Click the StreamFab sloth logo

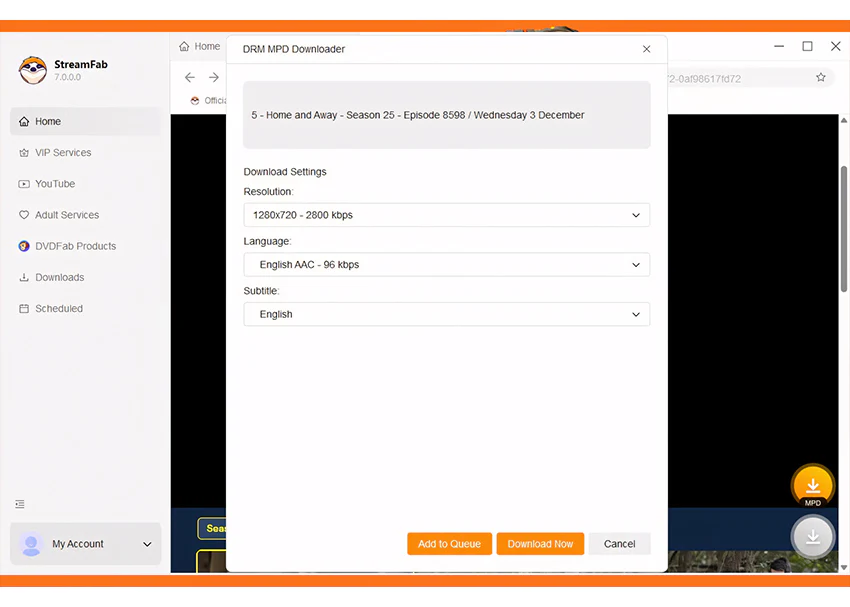(33, 70)
